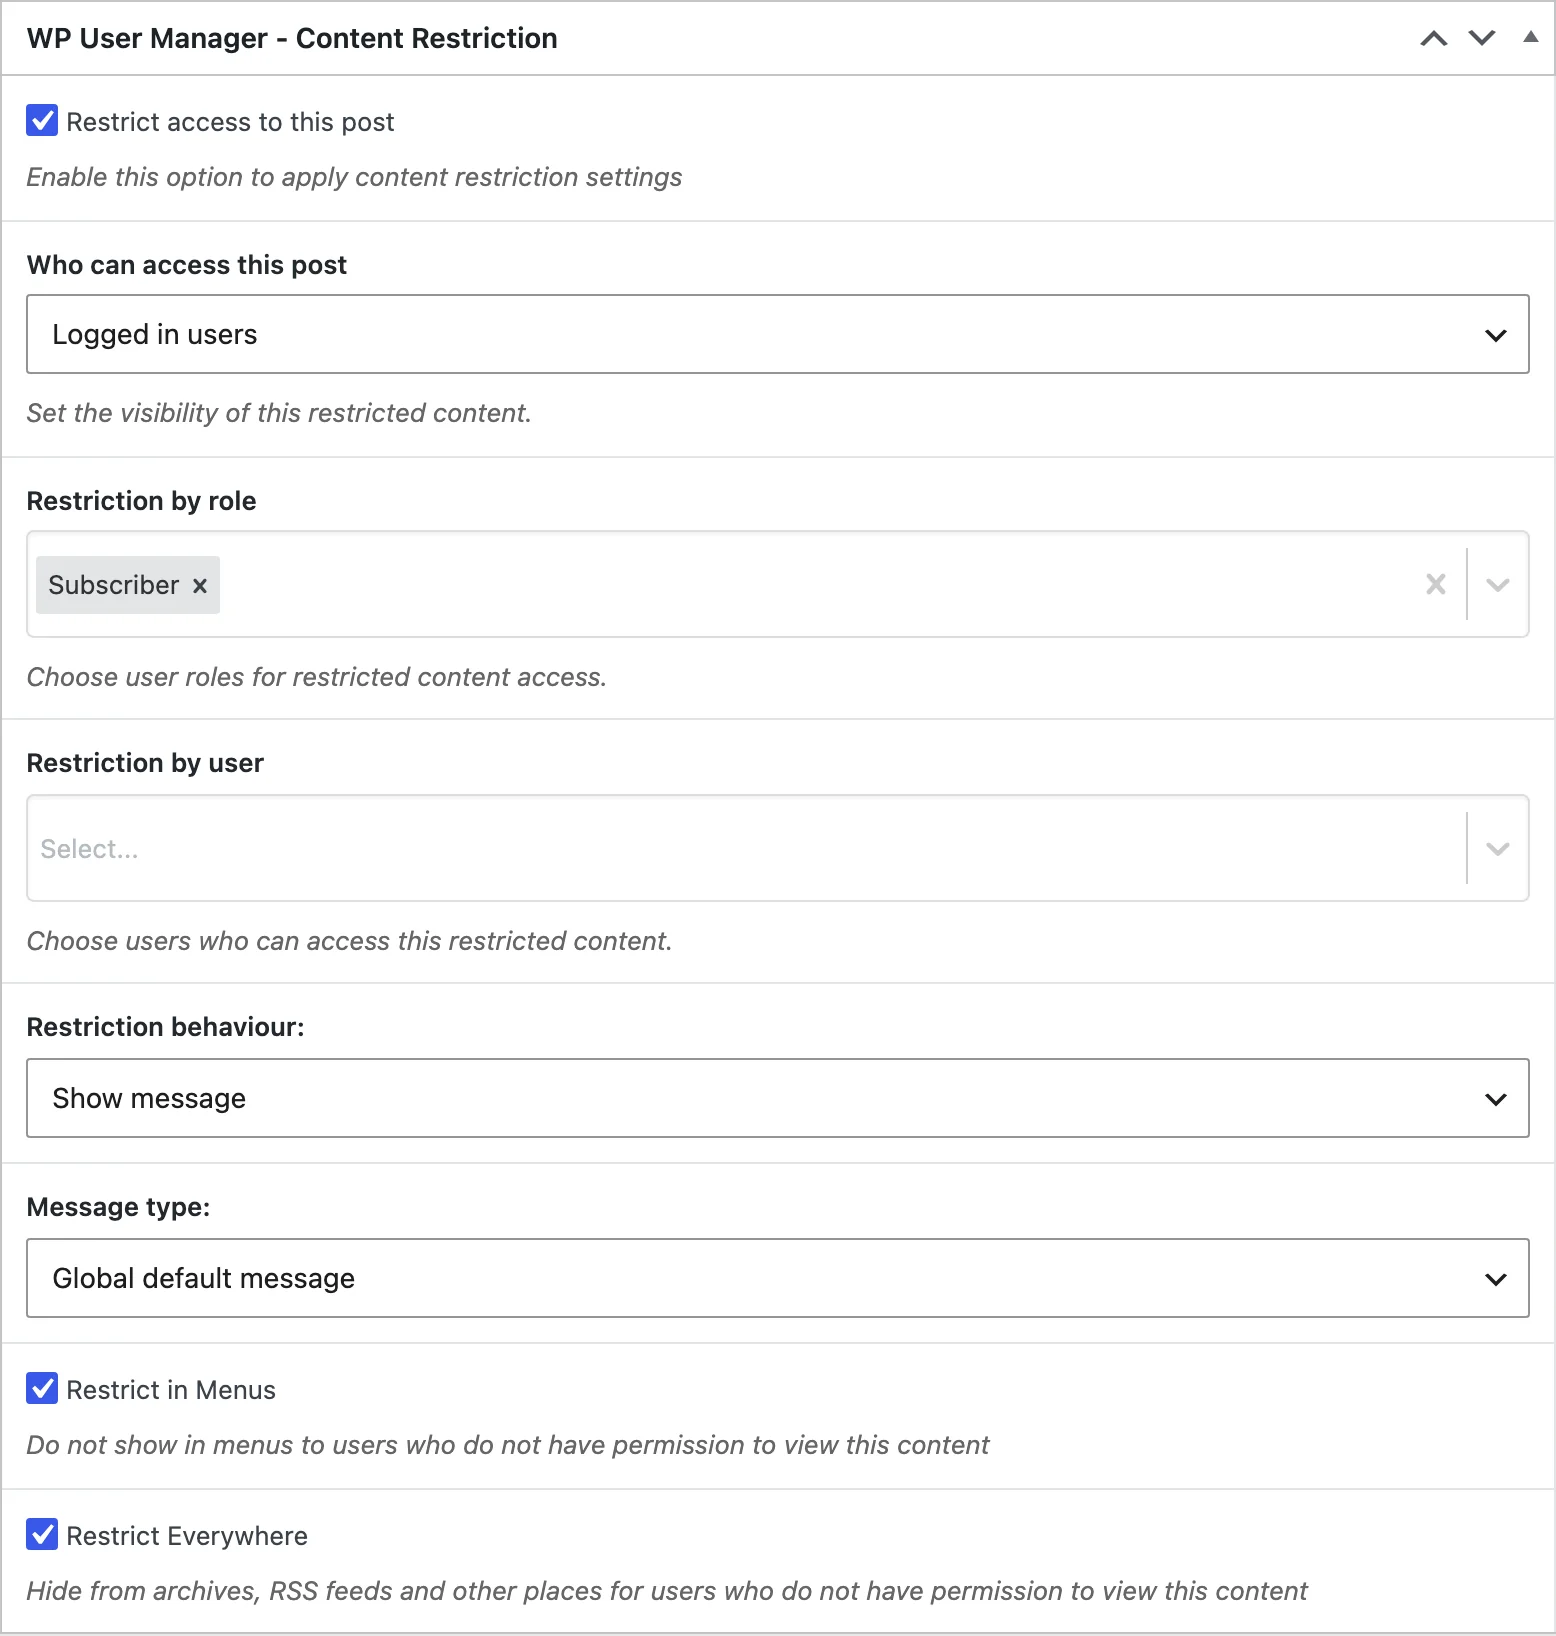Disable Restrict in Menus checkbox
The height and width of the screenshot is (1636, 1556).
tap(42, 1389)
